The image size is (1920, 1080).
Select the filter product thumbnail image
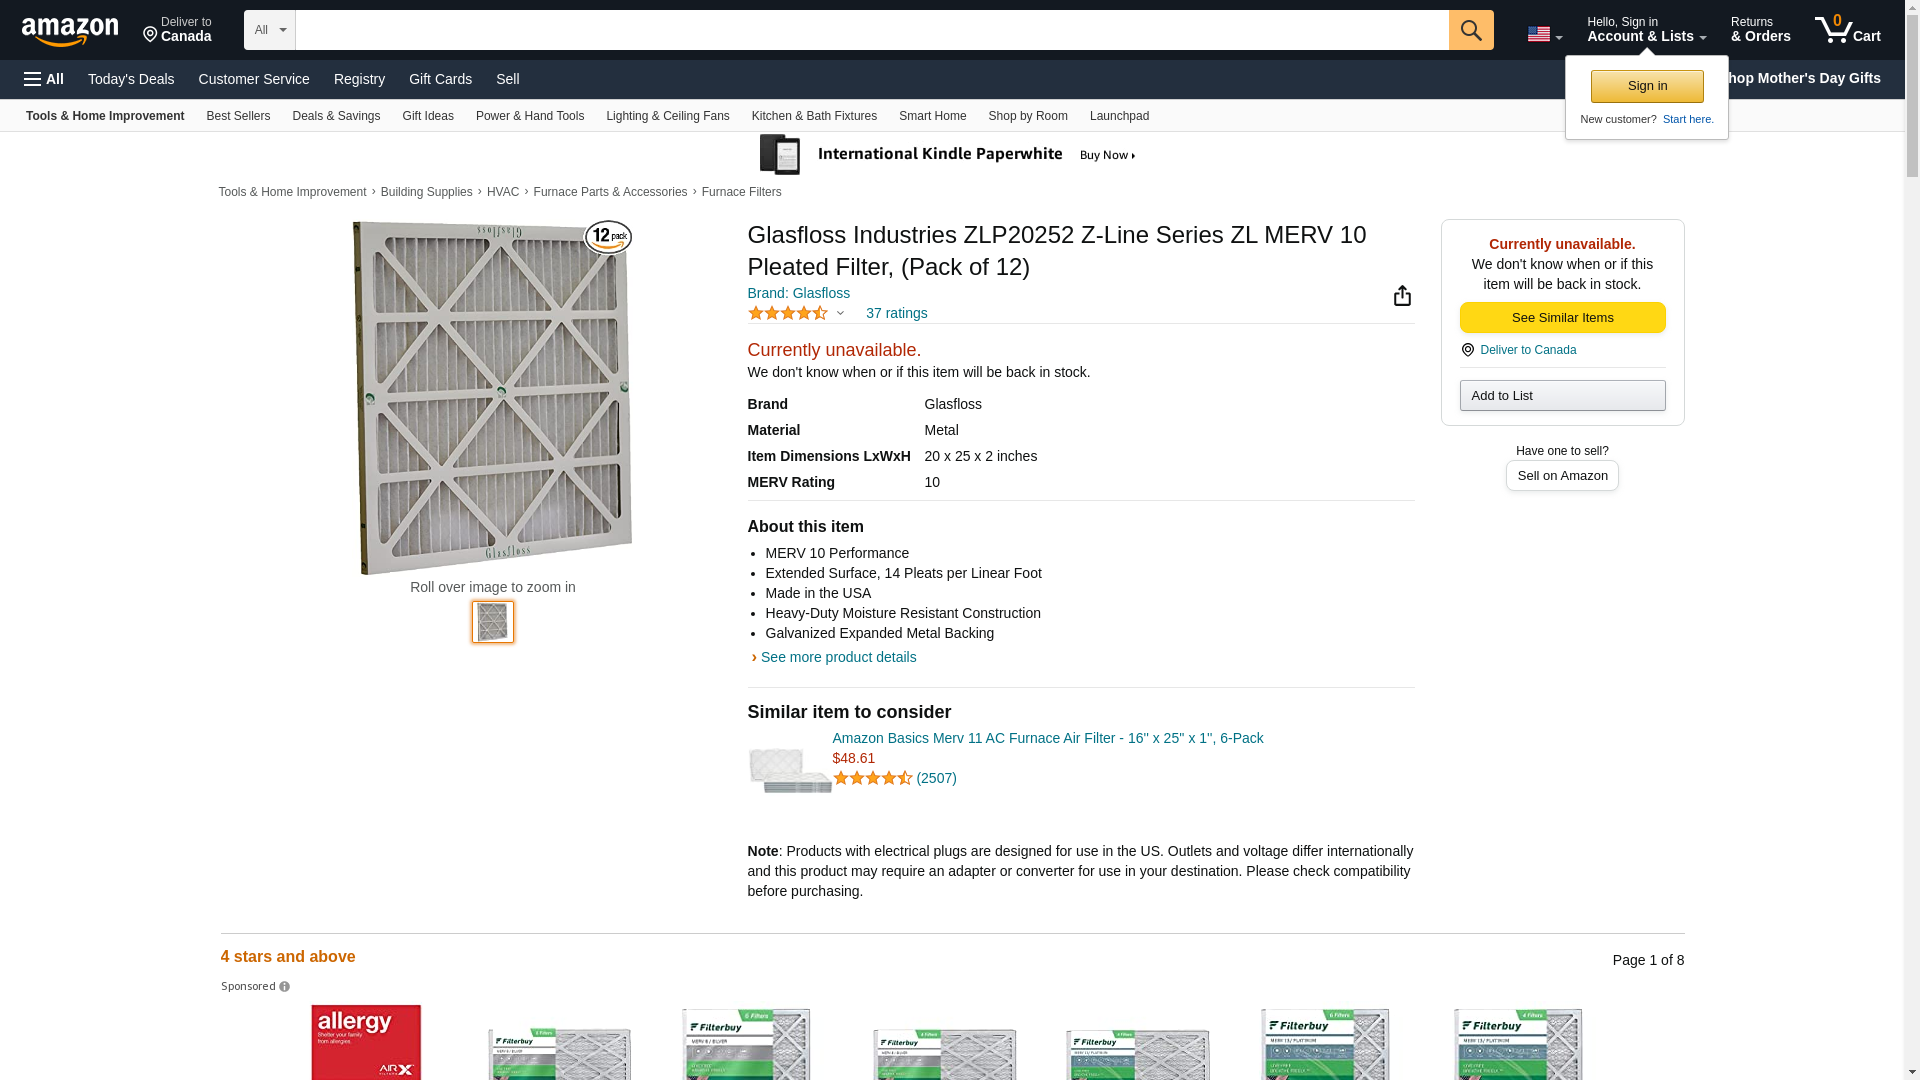(x=492, y=622)
